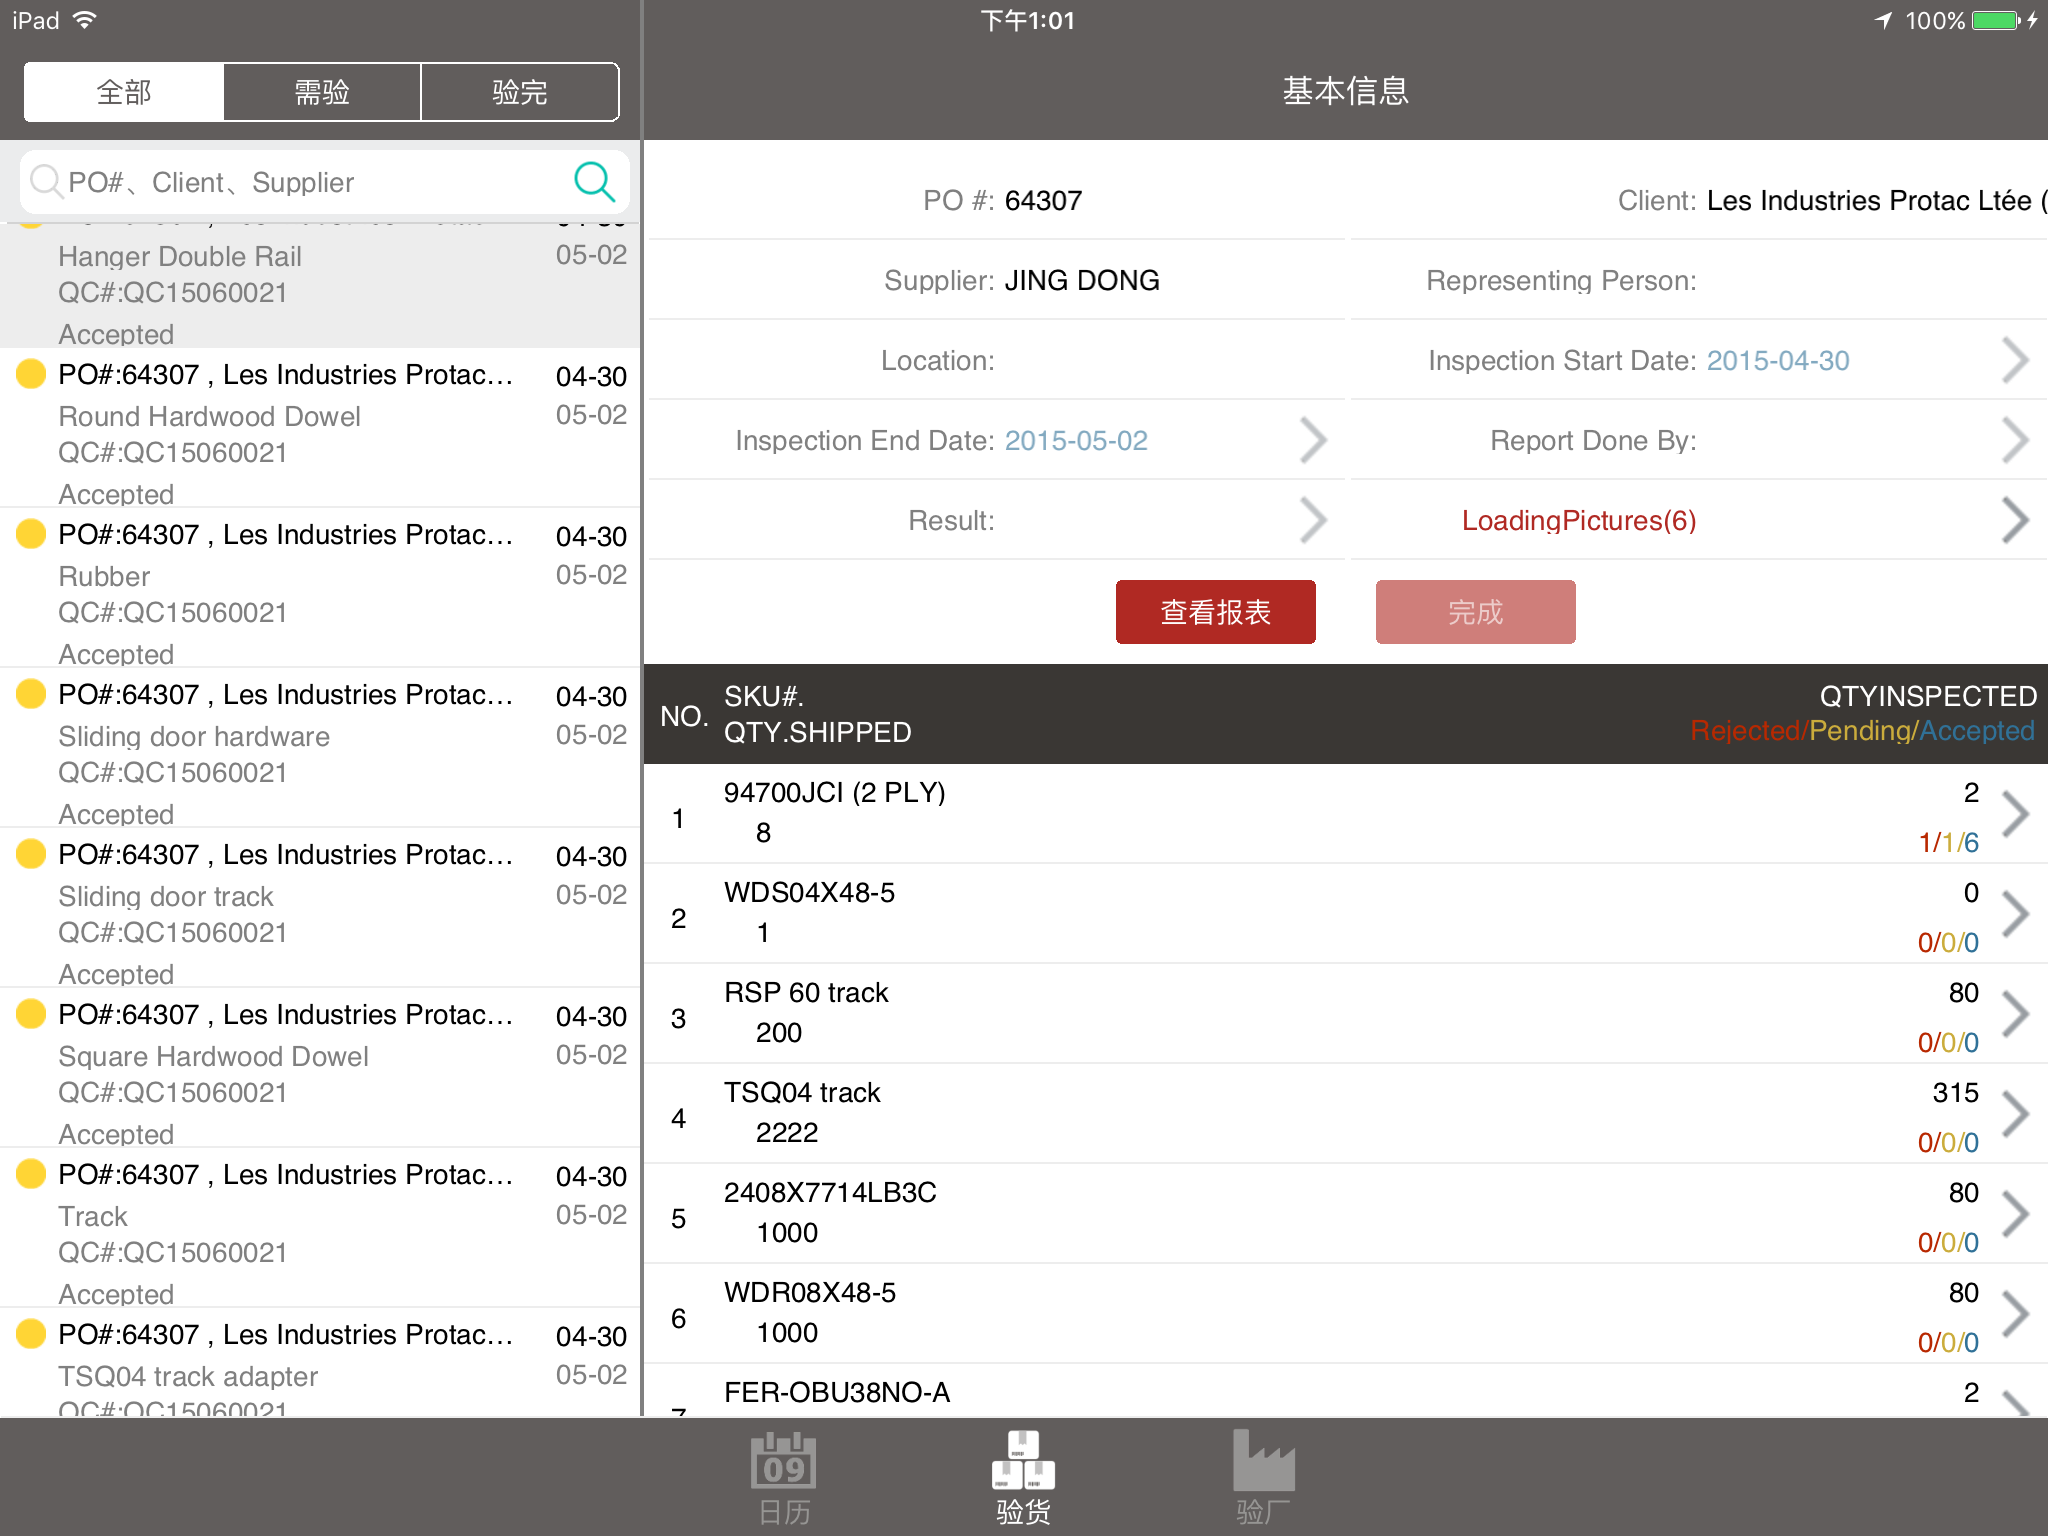Switch to the 全部 filter segment

point(124,92)
